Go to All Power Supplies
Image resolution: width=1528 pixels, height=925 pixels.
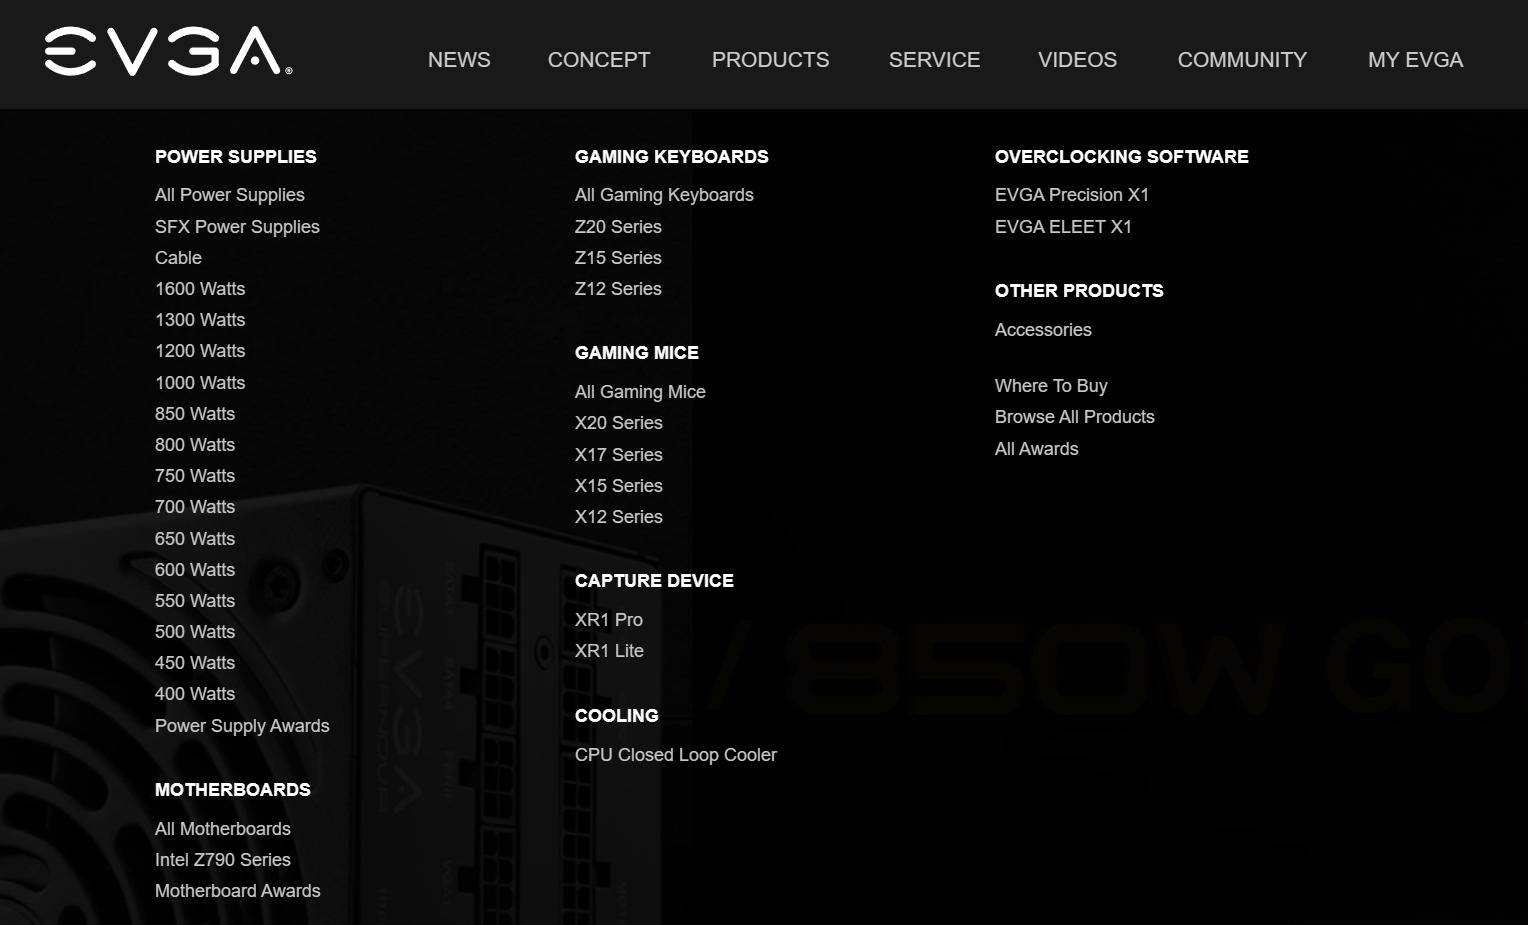tap(230, 195)
